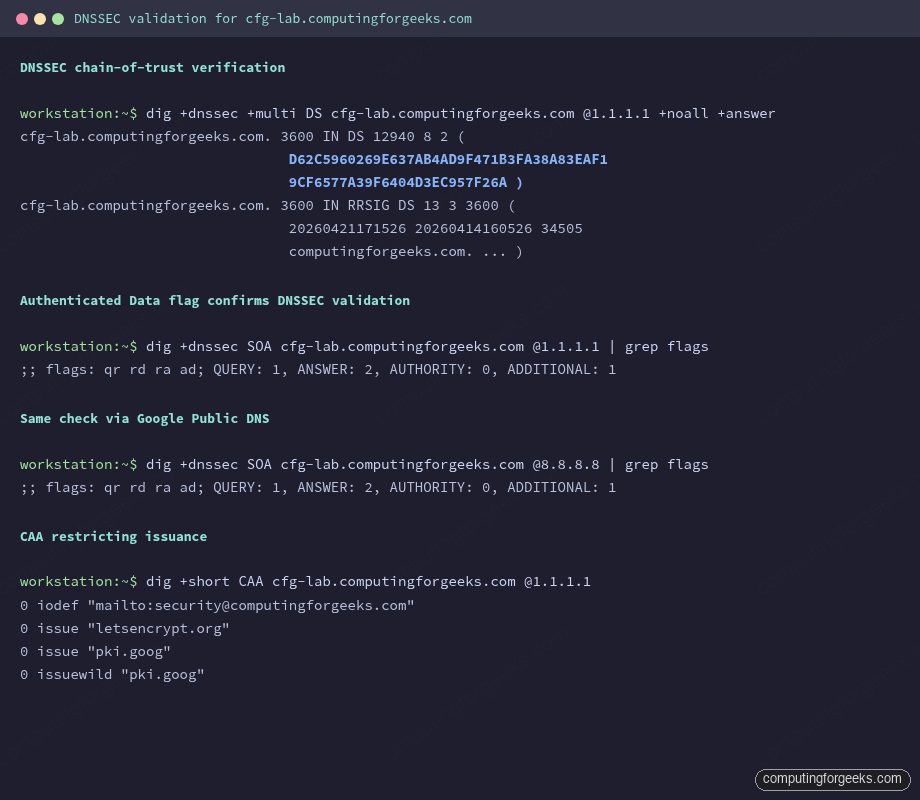Select the CAA restricting issuance heading
This screenshot has height=800, width=920.
[x=113, y=536]
